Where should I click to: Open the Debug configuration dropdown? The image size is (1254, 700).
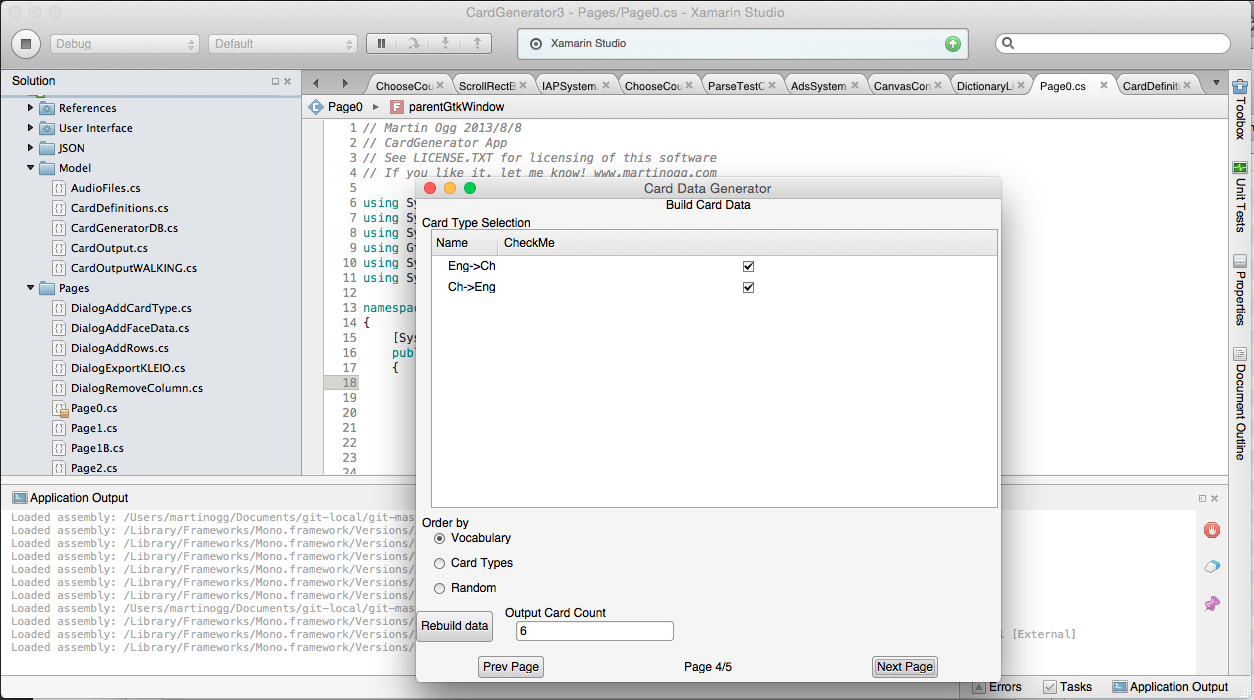(x=124, y=44)
